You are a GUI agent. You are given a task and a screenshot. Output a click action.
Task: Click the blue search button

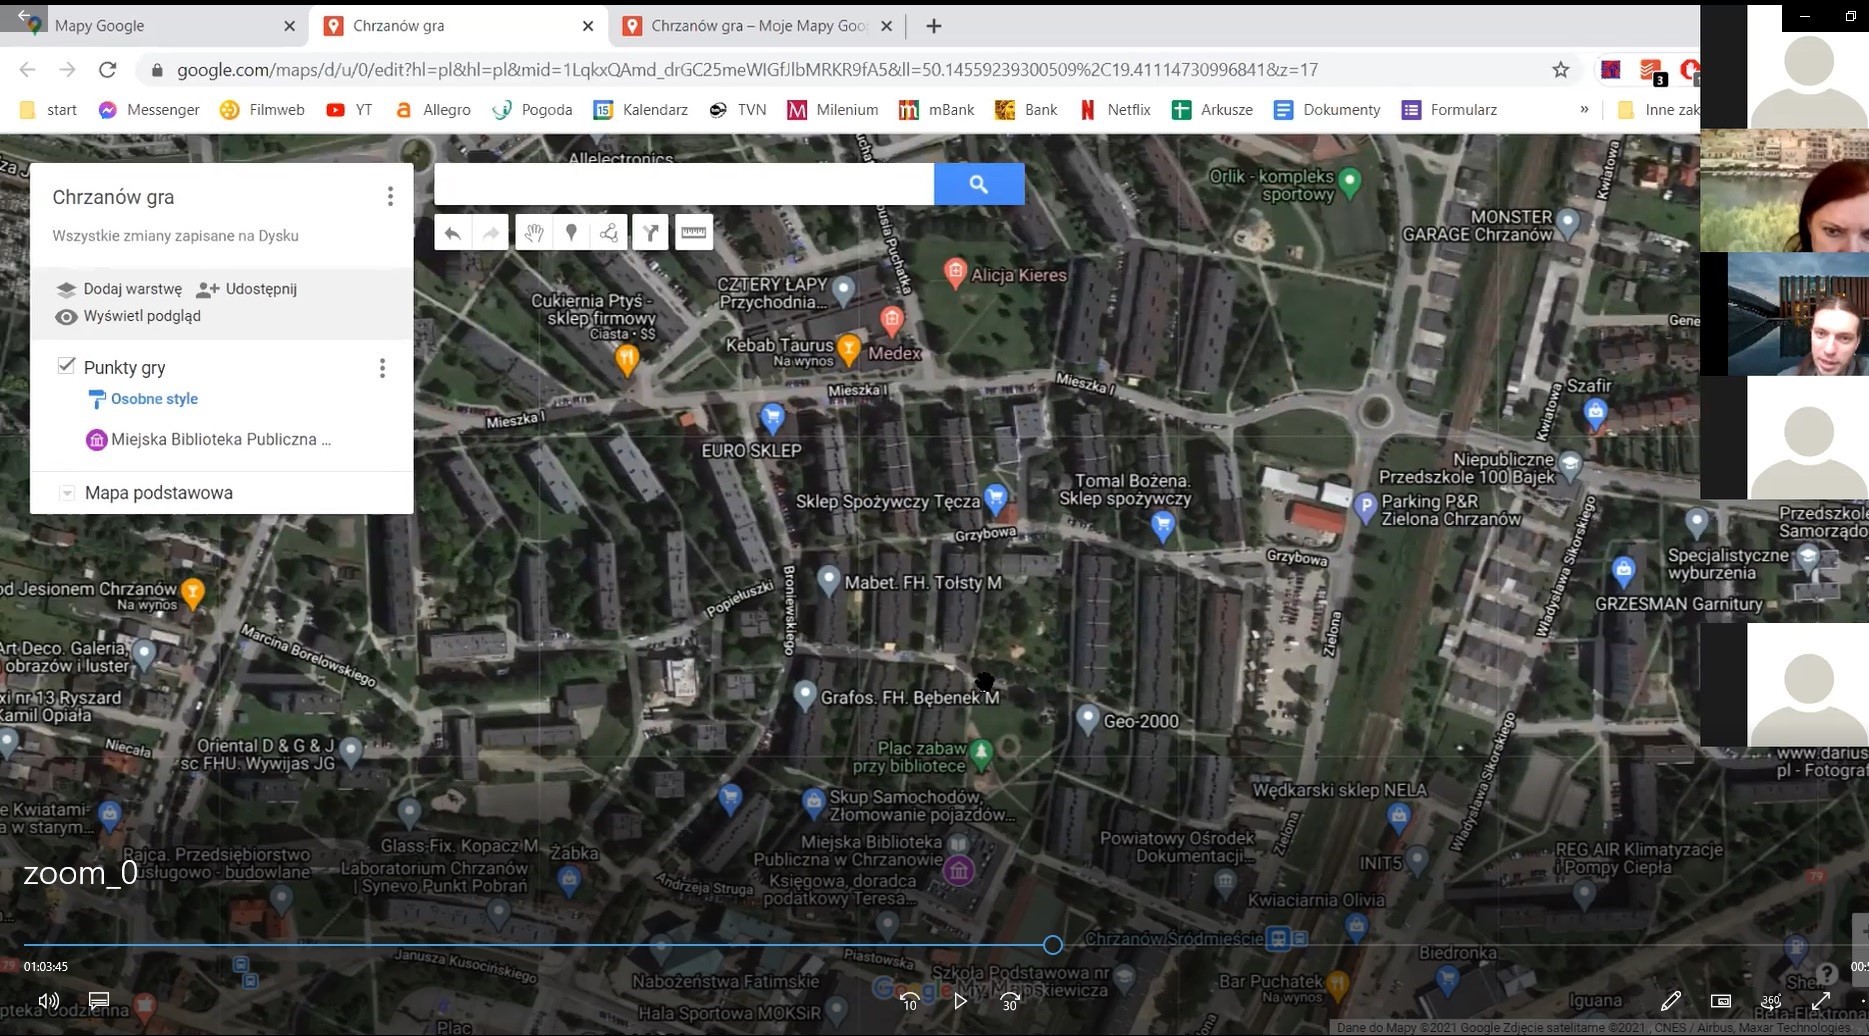(979, 184)
